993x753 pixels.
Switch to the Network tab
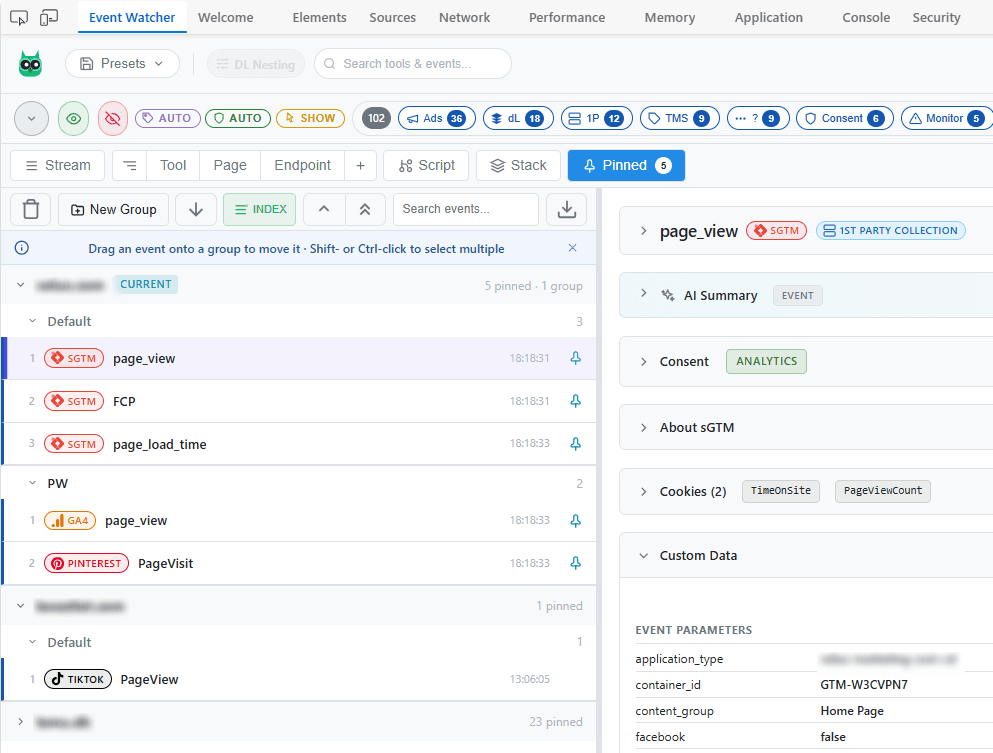pyautogui.click(x=464, y=18)
